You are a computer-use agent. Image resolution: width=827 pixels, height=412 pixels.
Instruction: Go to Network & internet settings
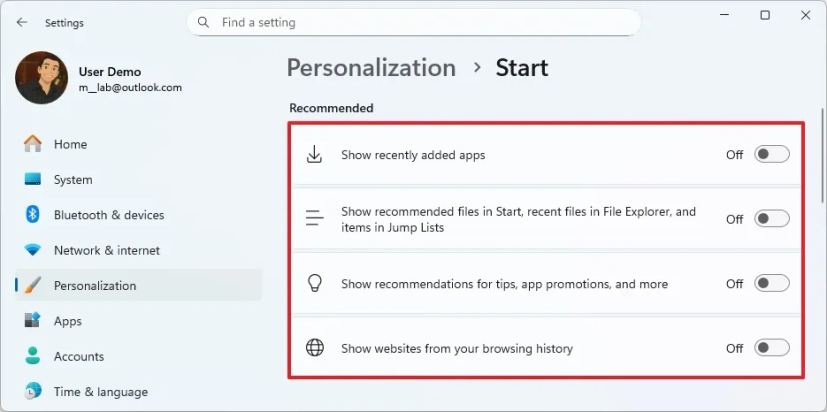click(x=106, y=250)
